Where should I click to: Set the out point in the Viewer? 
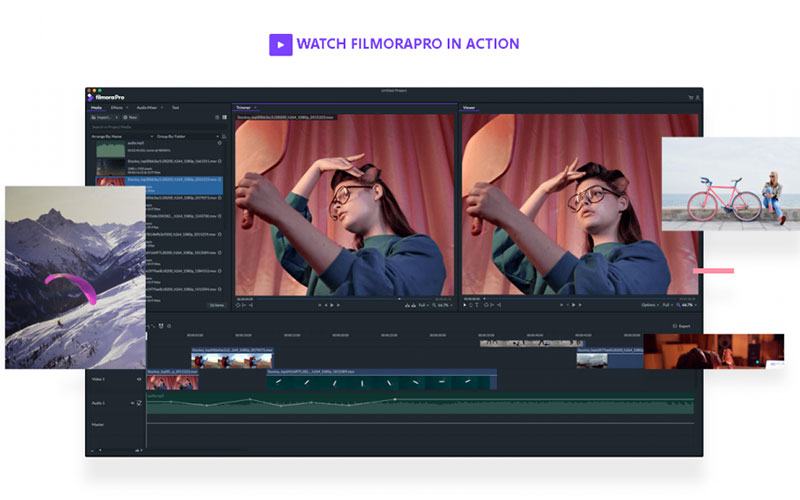pos(499,305)
